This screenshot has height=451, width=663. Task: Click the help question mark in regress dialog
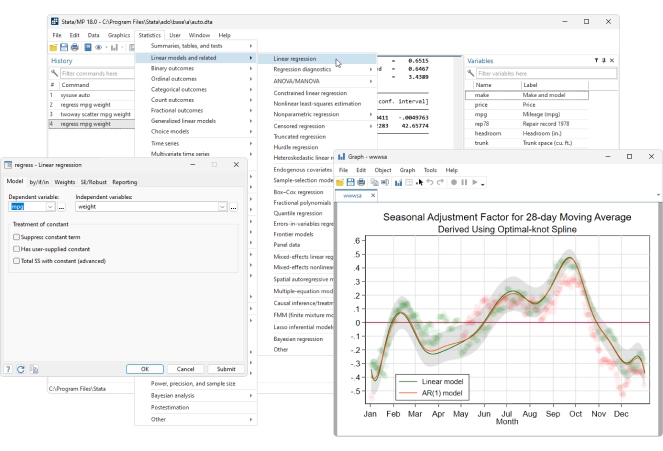tap(8, 369)
